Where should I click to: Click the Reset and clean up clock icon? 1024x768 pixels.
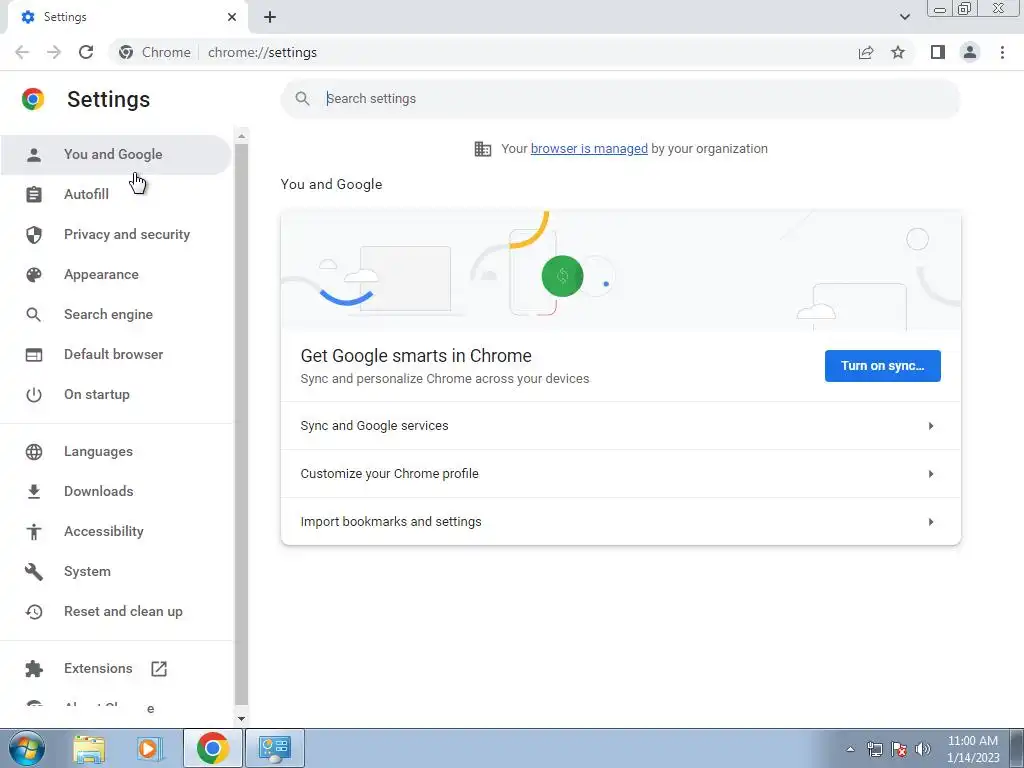click(34, 611)
